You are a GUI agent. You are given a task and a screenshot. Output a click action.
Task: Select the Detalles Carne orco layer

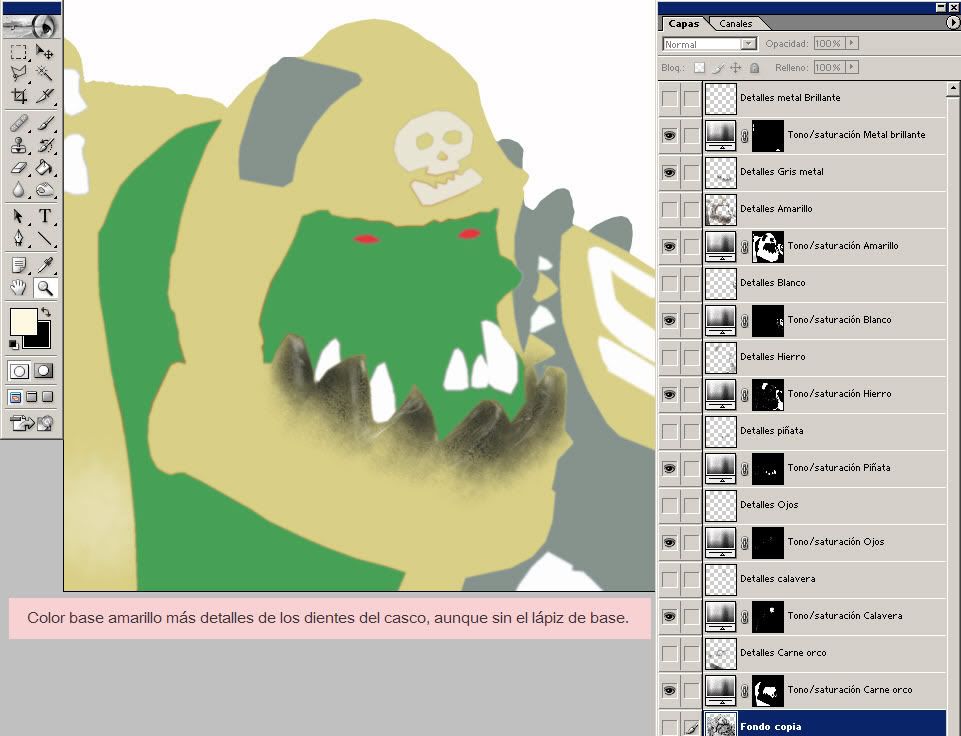click(824, 653)
